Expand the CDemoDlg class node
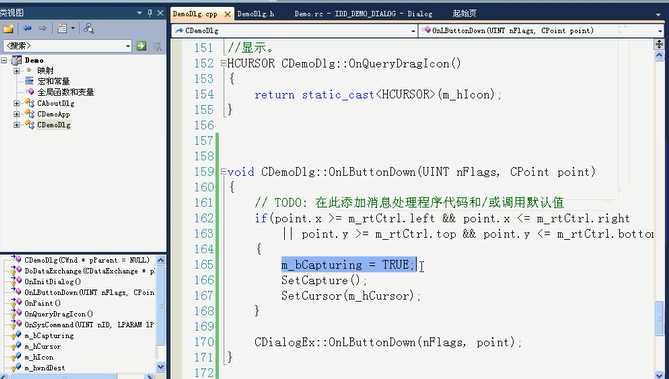The image size is (669, 379). click(x=17, y=125)
